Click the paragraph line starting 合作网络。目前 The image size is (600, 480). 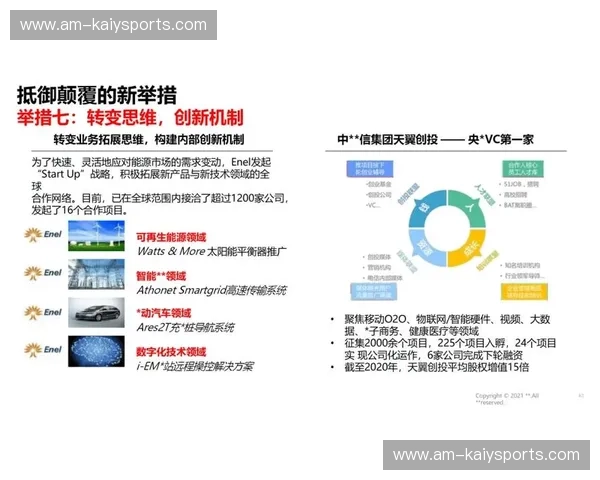[160, 198]
